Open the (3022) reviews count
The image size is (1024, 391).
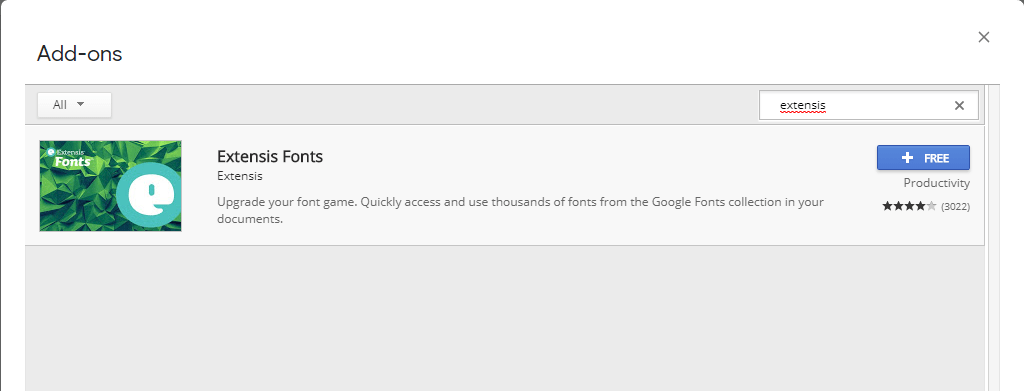pos(955,206)
